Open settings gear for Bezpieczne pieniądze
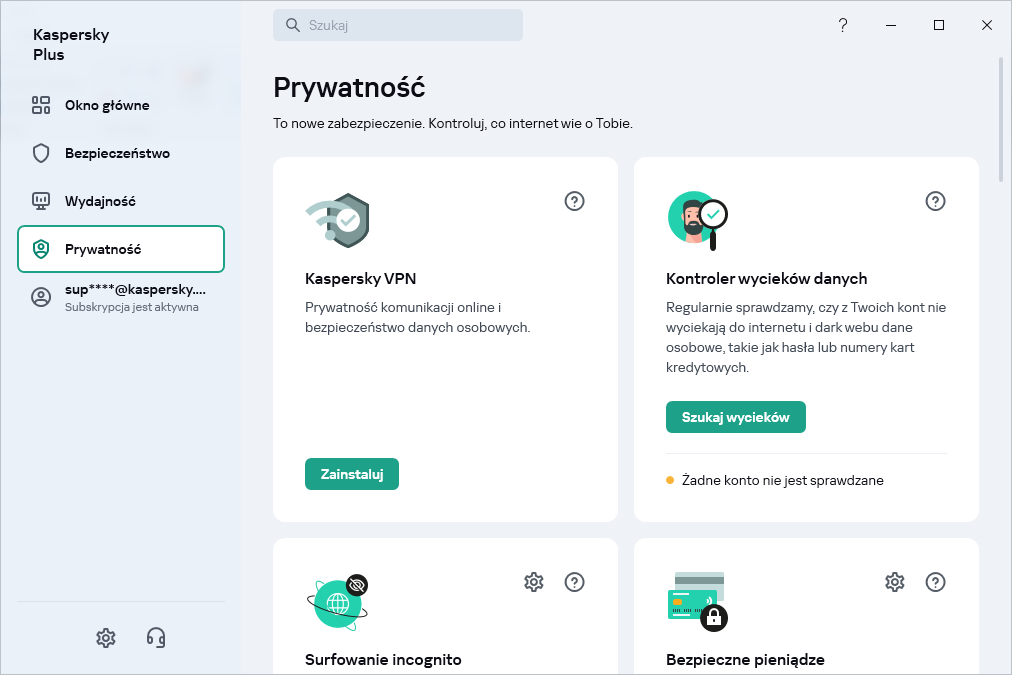The image size is (1012, 675). (x=895, y=582)
